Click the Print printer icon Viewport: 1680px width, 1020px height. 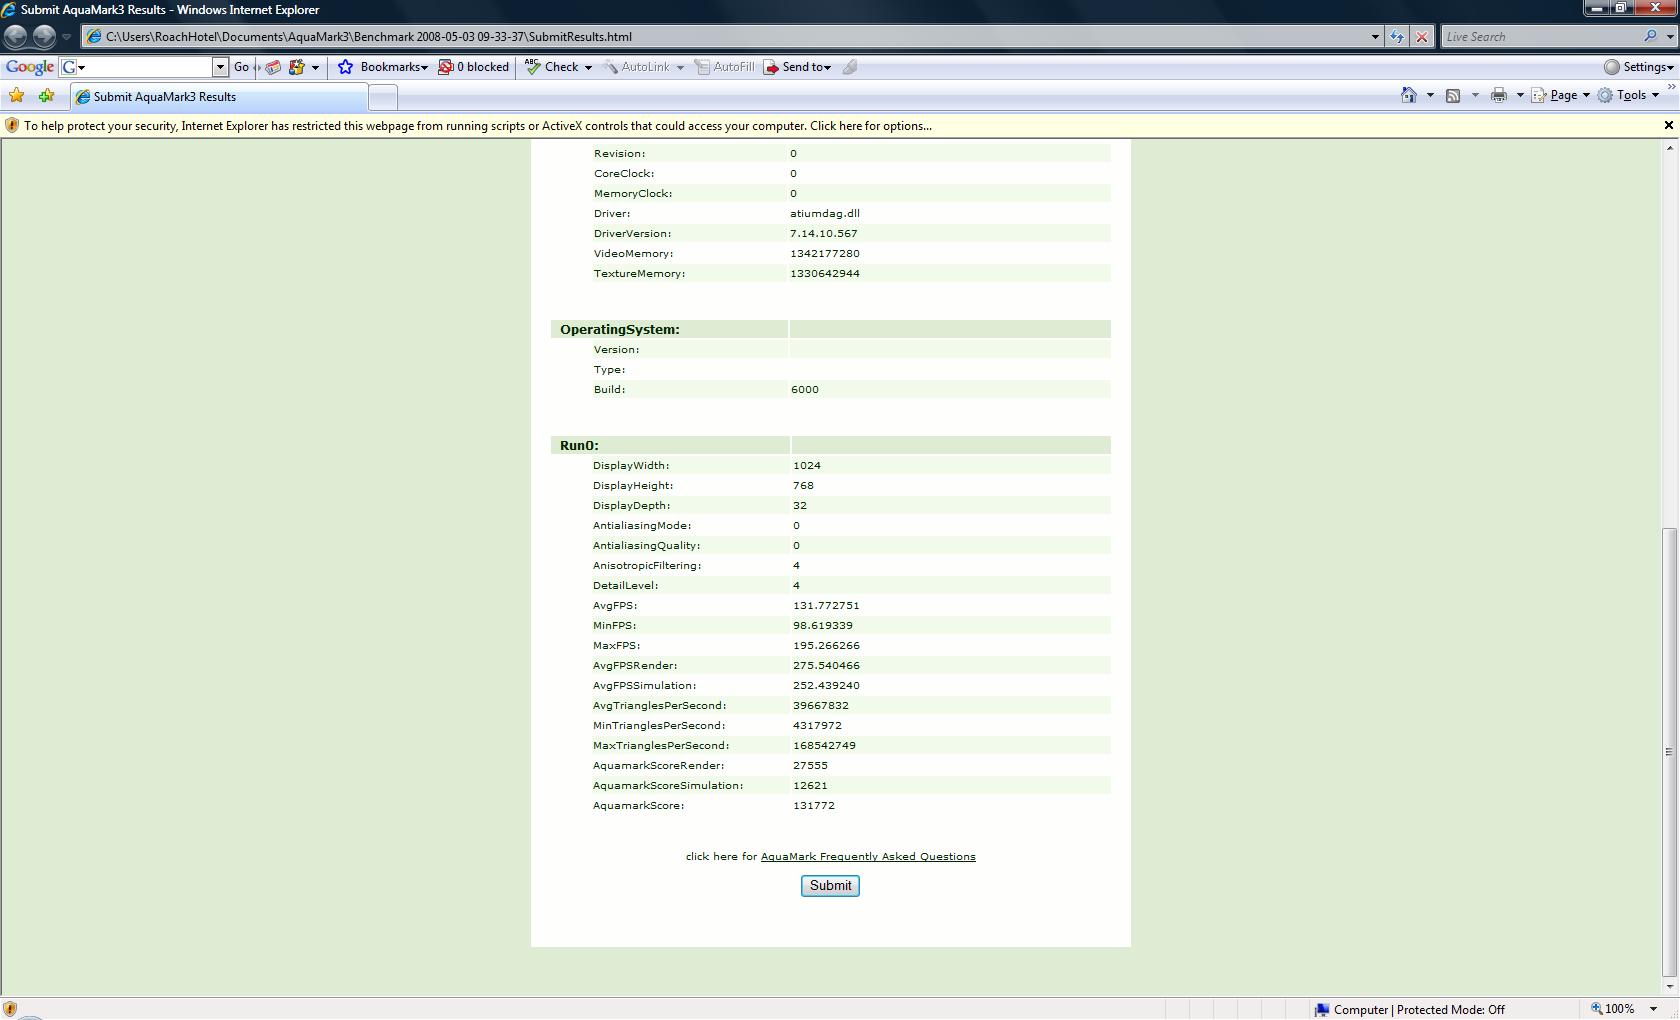tap(1498, 95)
